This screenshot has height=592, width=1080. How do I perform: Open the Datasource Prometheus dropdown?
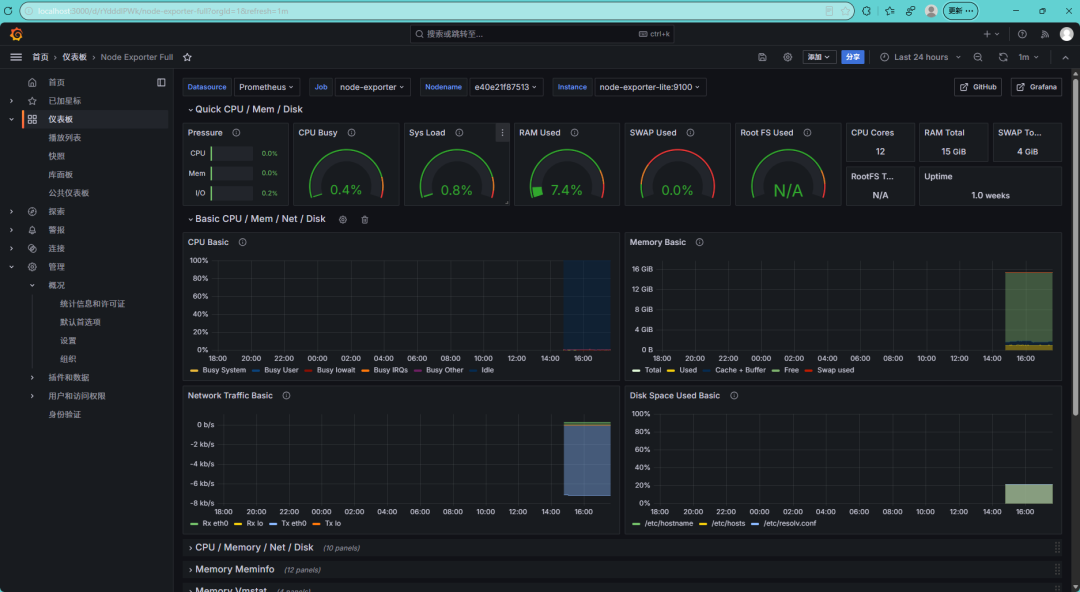click(267, 87)
